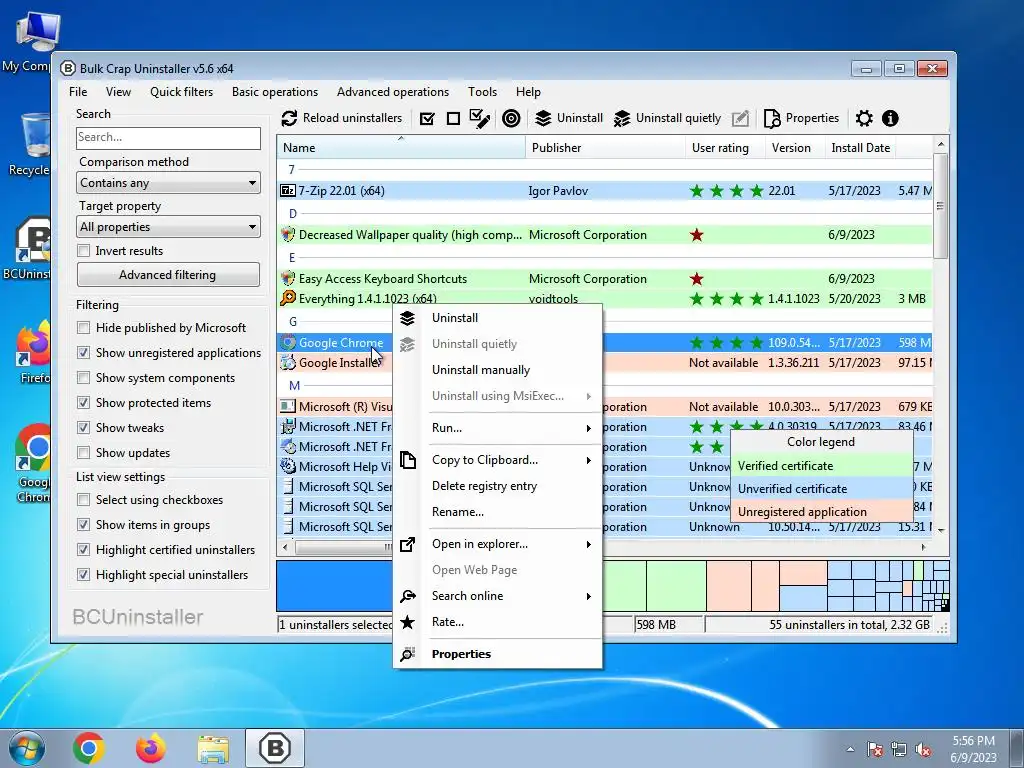
Task: Choose Uninstall manually in context menu
Action: pyautogui.click(x=497, y=370)
